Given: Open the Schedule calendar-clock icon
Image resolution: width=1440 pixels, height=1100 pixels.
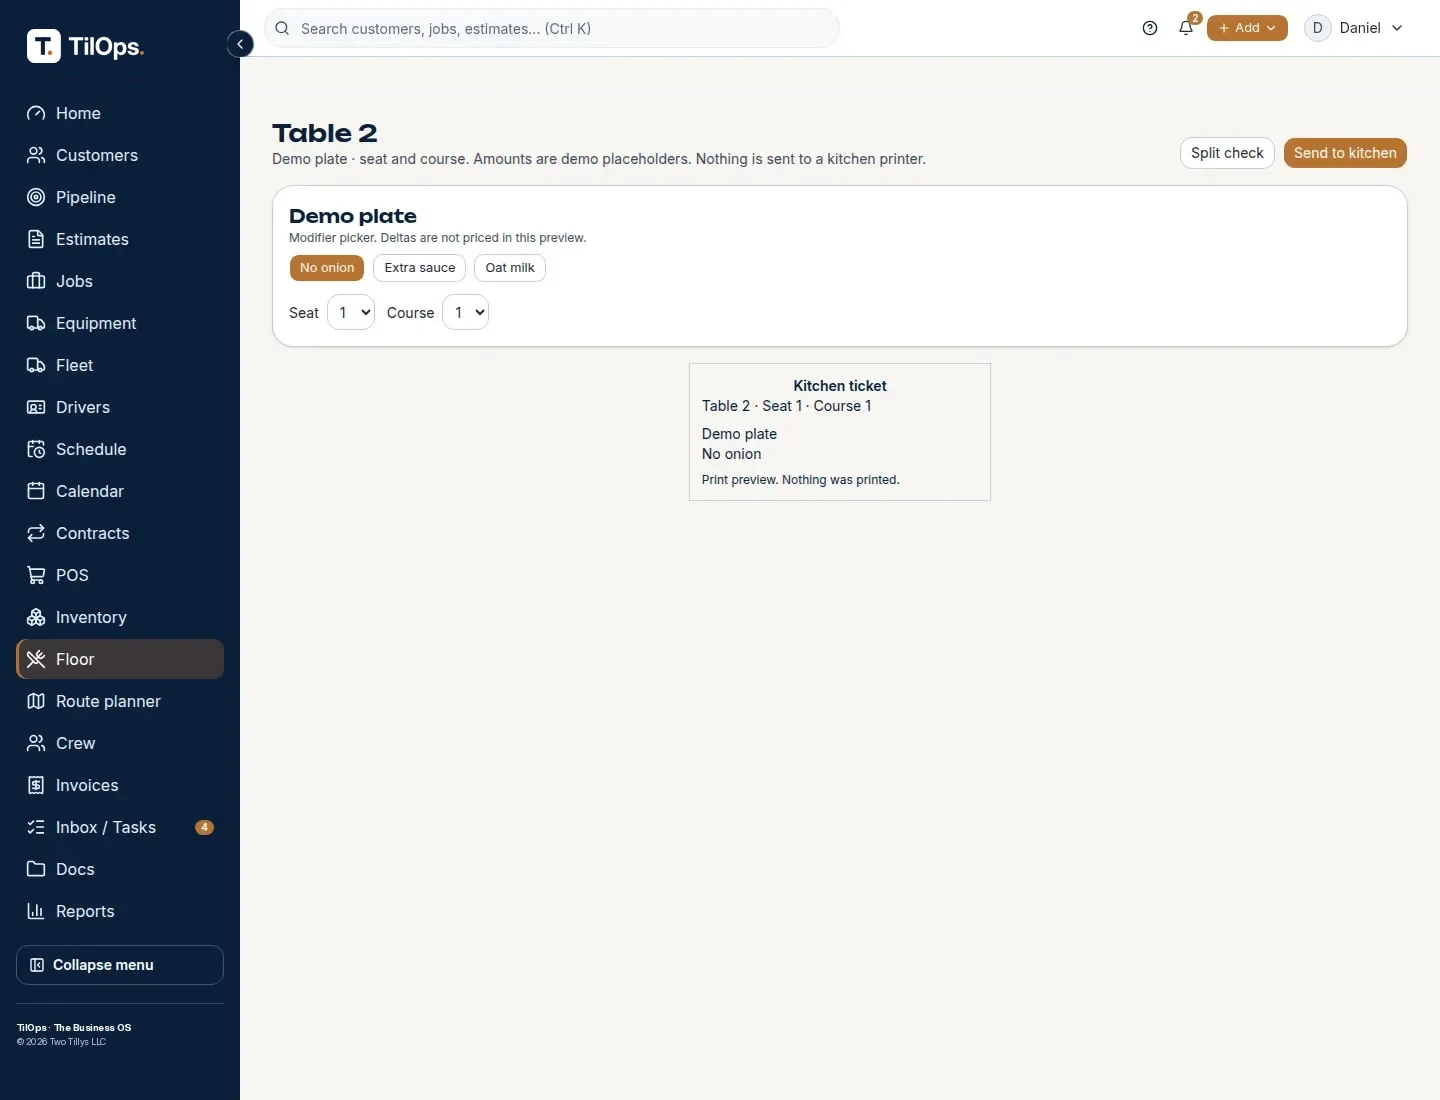Looking at the screenshot, I should pos(36,449).
